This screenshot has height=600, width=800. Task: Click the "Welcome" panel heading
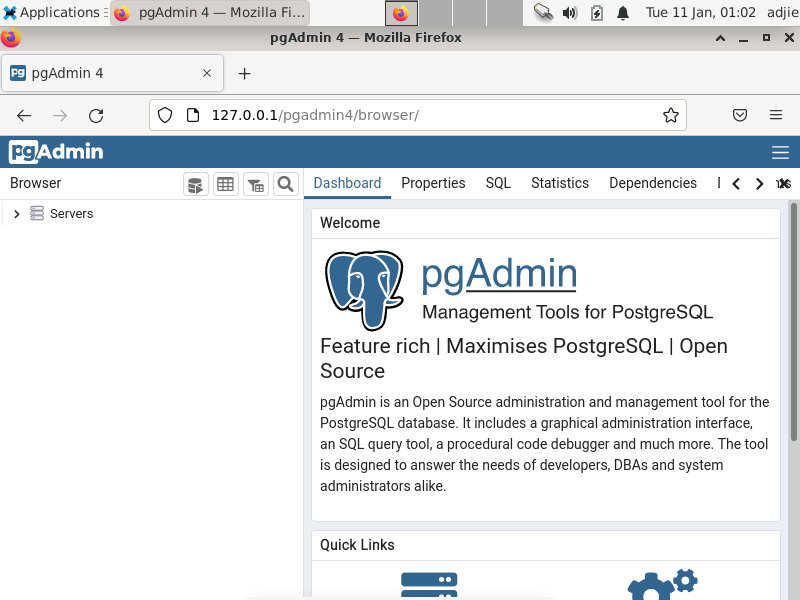point(350,223)
